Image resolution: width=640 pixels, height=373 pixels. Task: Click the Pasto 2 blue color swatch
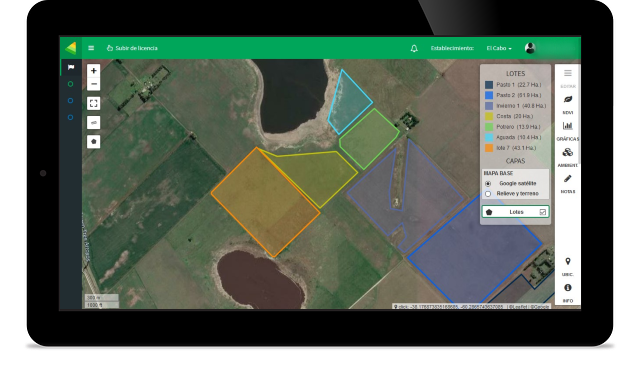(489, 95)
